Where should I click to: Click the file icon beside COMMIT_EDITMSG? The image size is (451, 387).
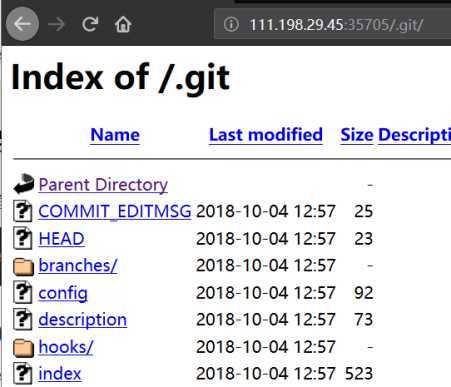pos(23,211)
